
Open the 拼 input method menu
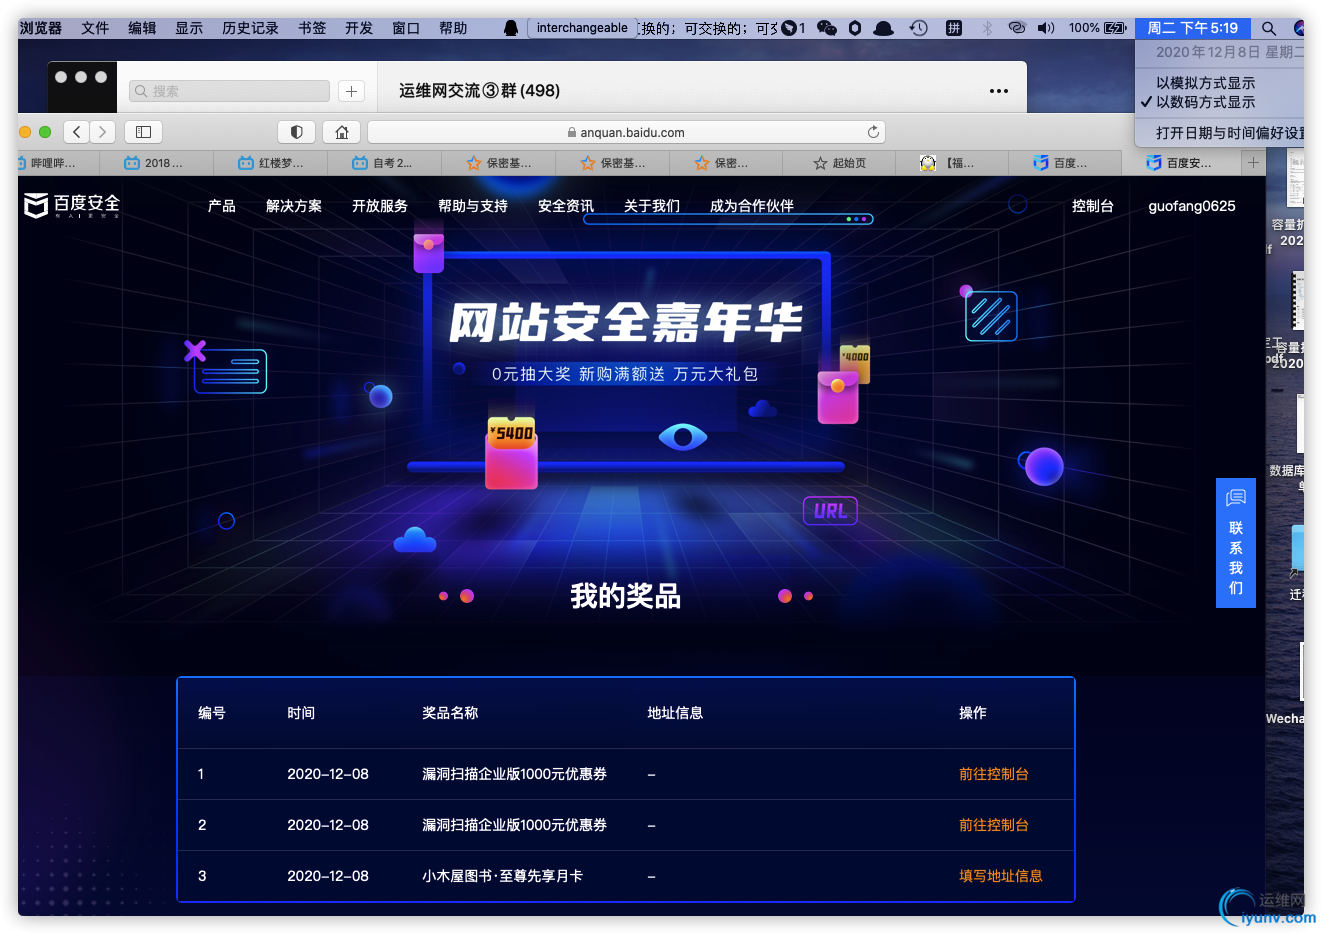point(954,28)
